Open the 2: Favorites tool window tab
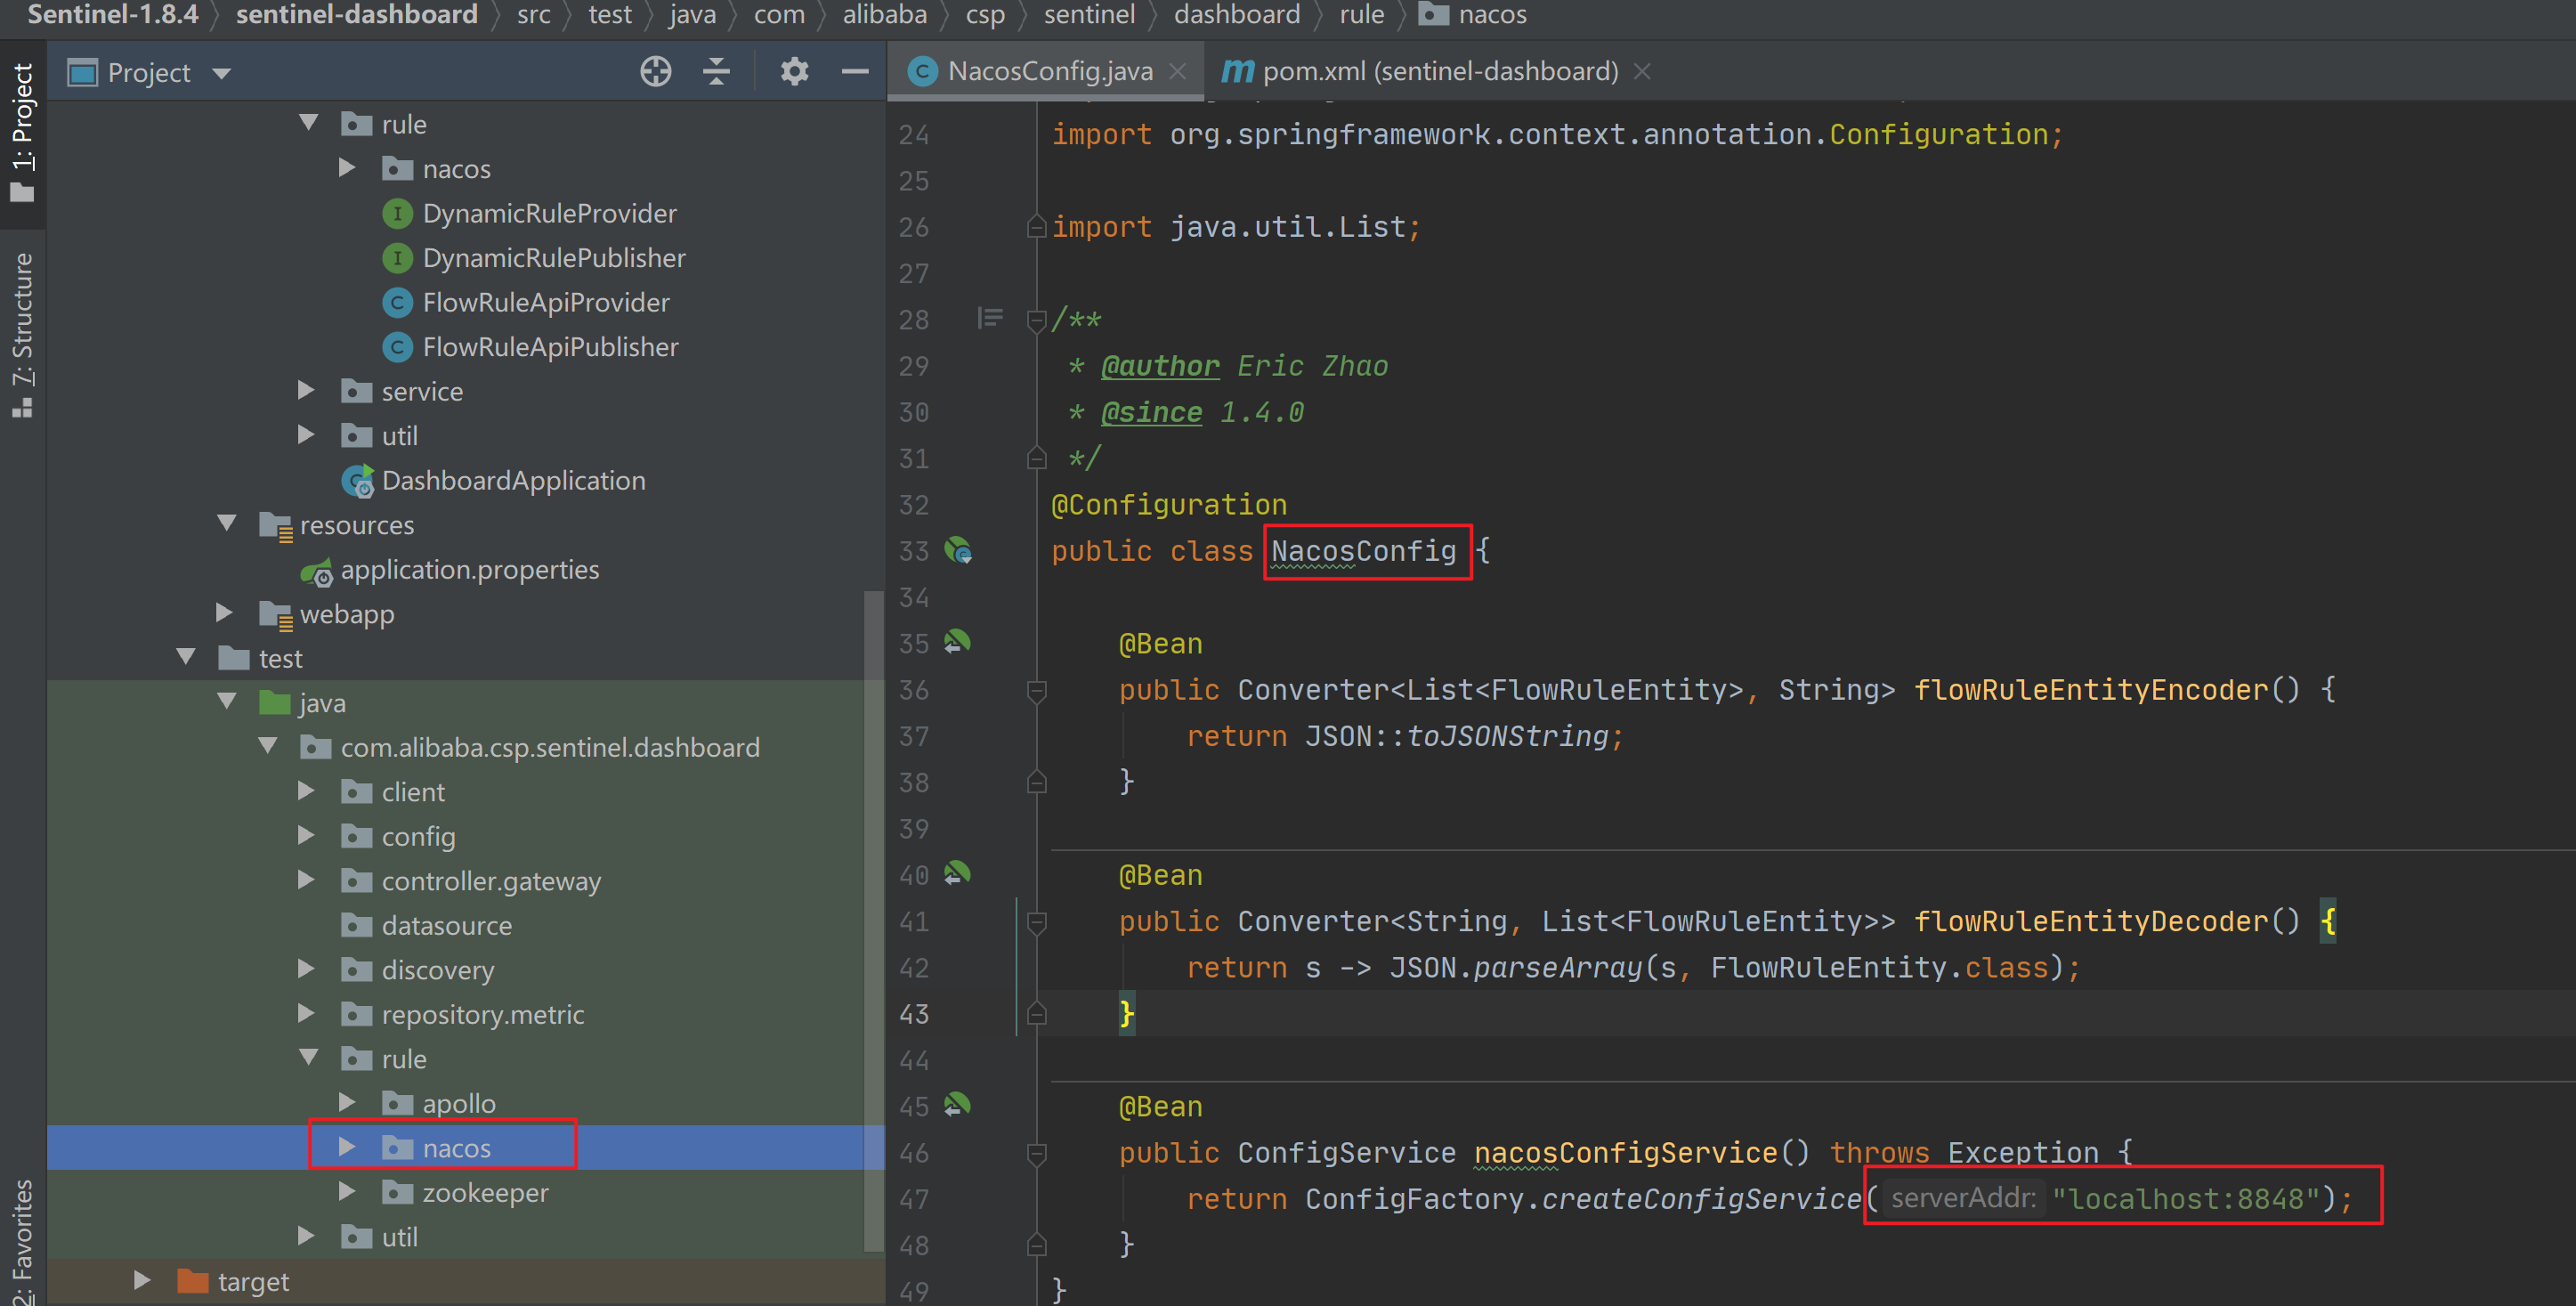2576x1306 pixels. (22, 1243)
